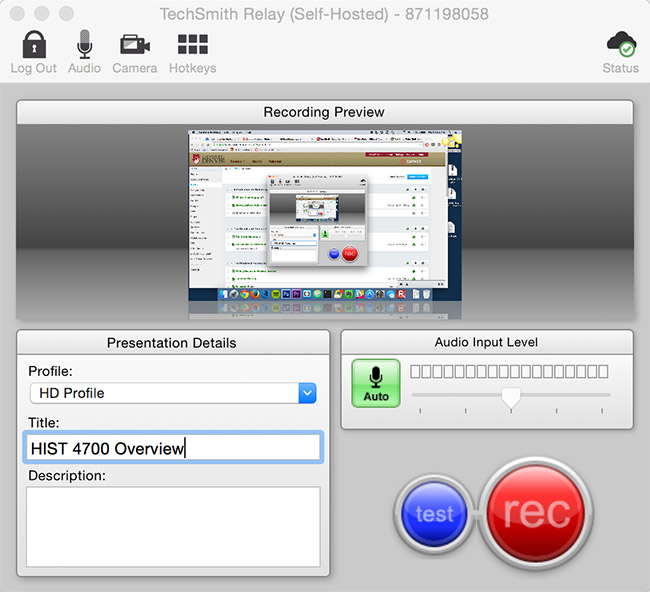Image resolution: width=650 pixels, height=592 pixels.
Task: Click the blue test button
Action: point(434,514)
